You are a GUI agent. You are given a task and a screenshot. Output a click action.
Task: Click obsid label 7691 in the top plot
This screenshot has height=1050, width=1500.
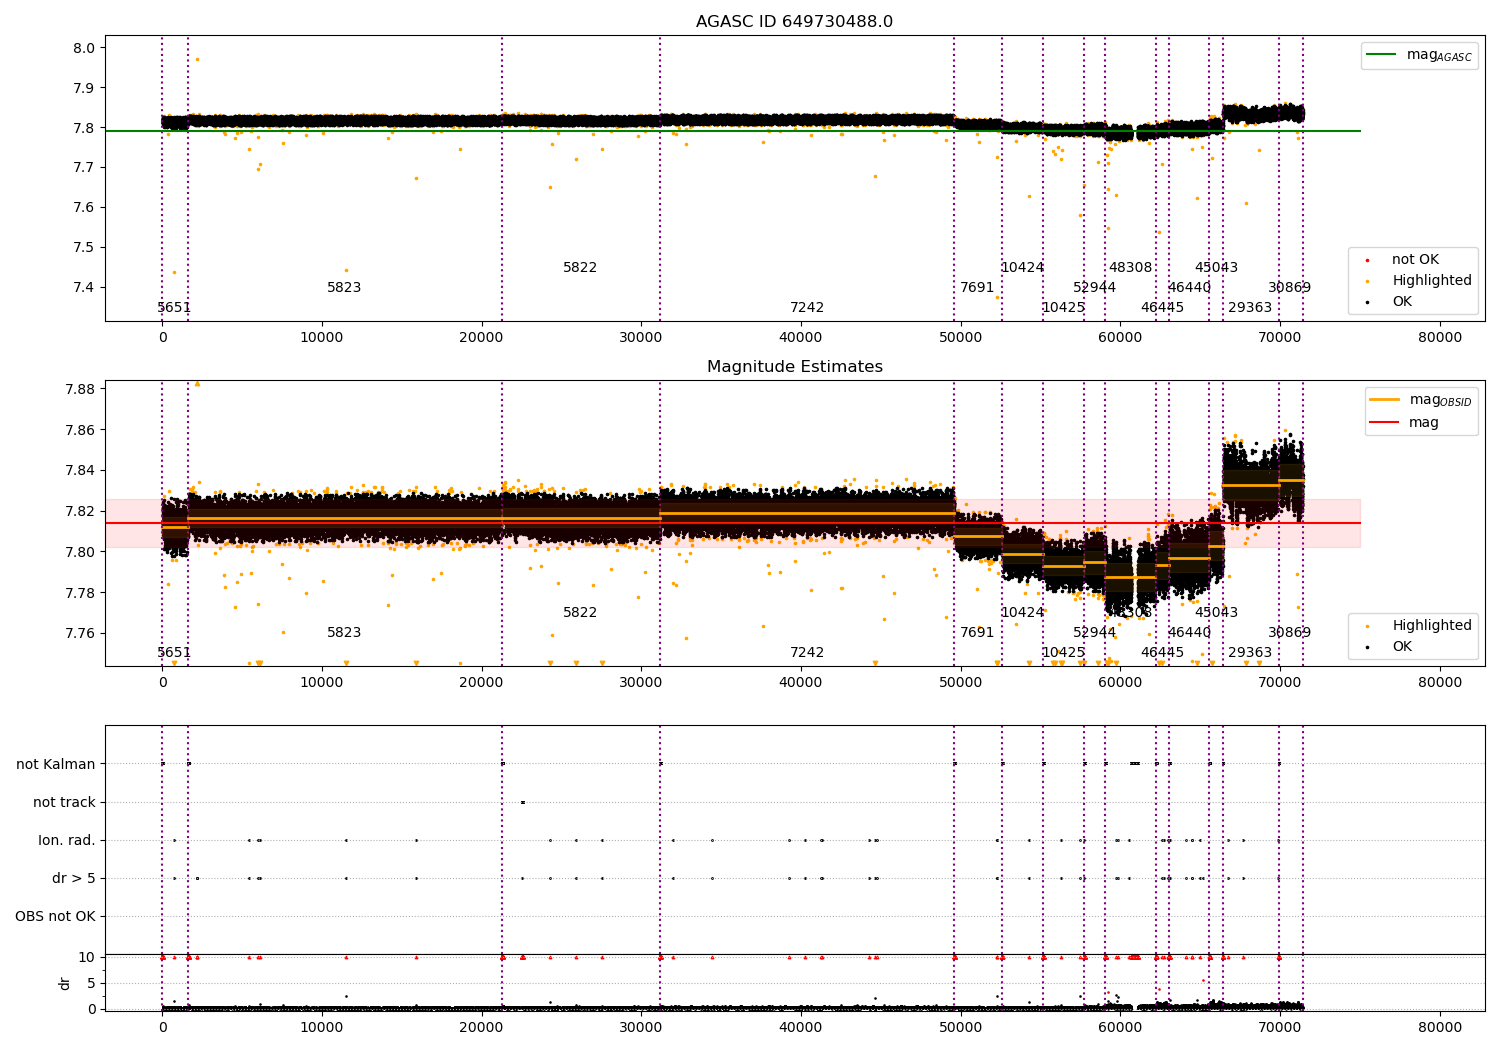pyautogui.click(x=977, y=288)
